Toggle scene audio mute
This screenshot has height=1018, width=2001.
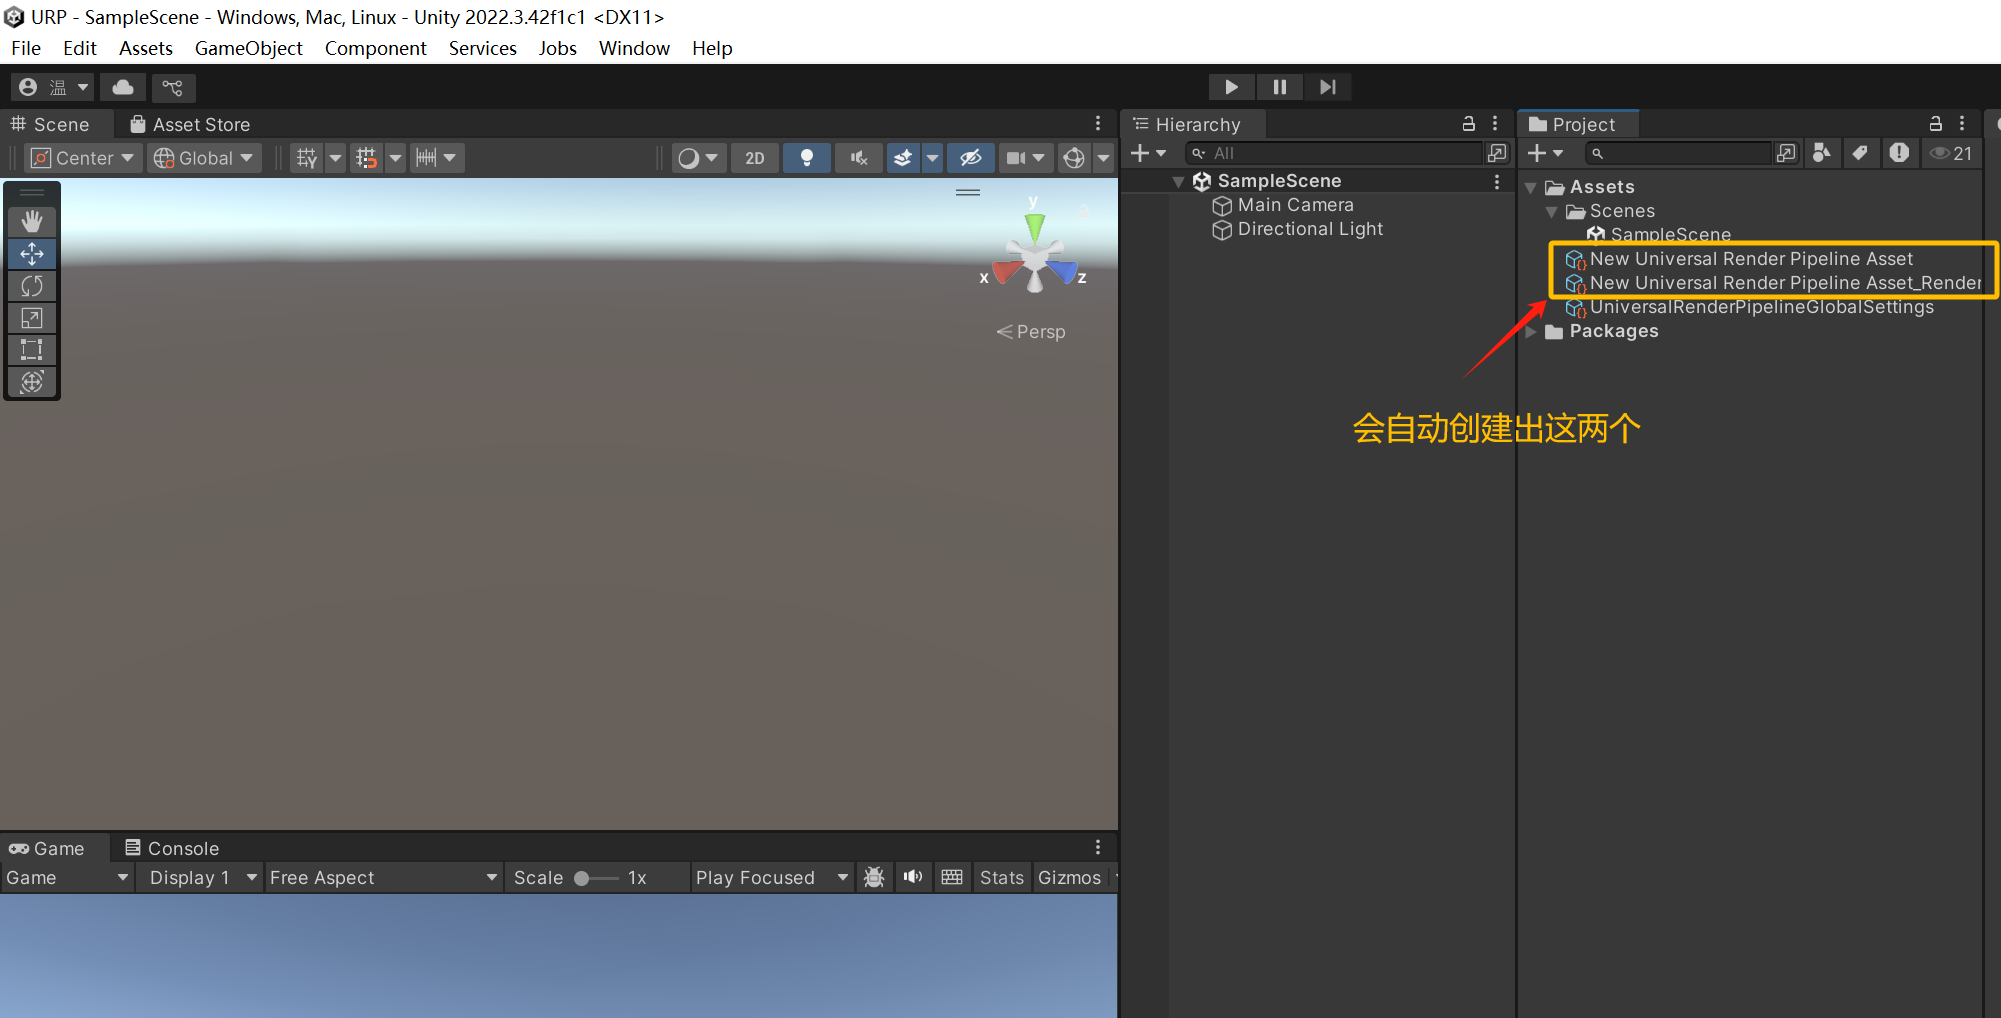pyautogui.click(x=859, y=158)
